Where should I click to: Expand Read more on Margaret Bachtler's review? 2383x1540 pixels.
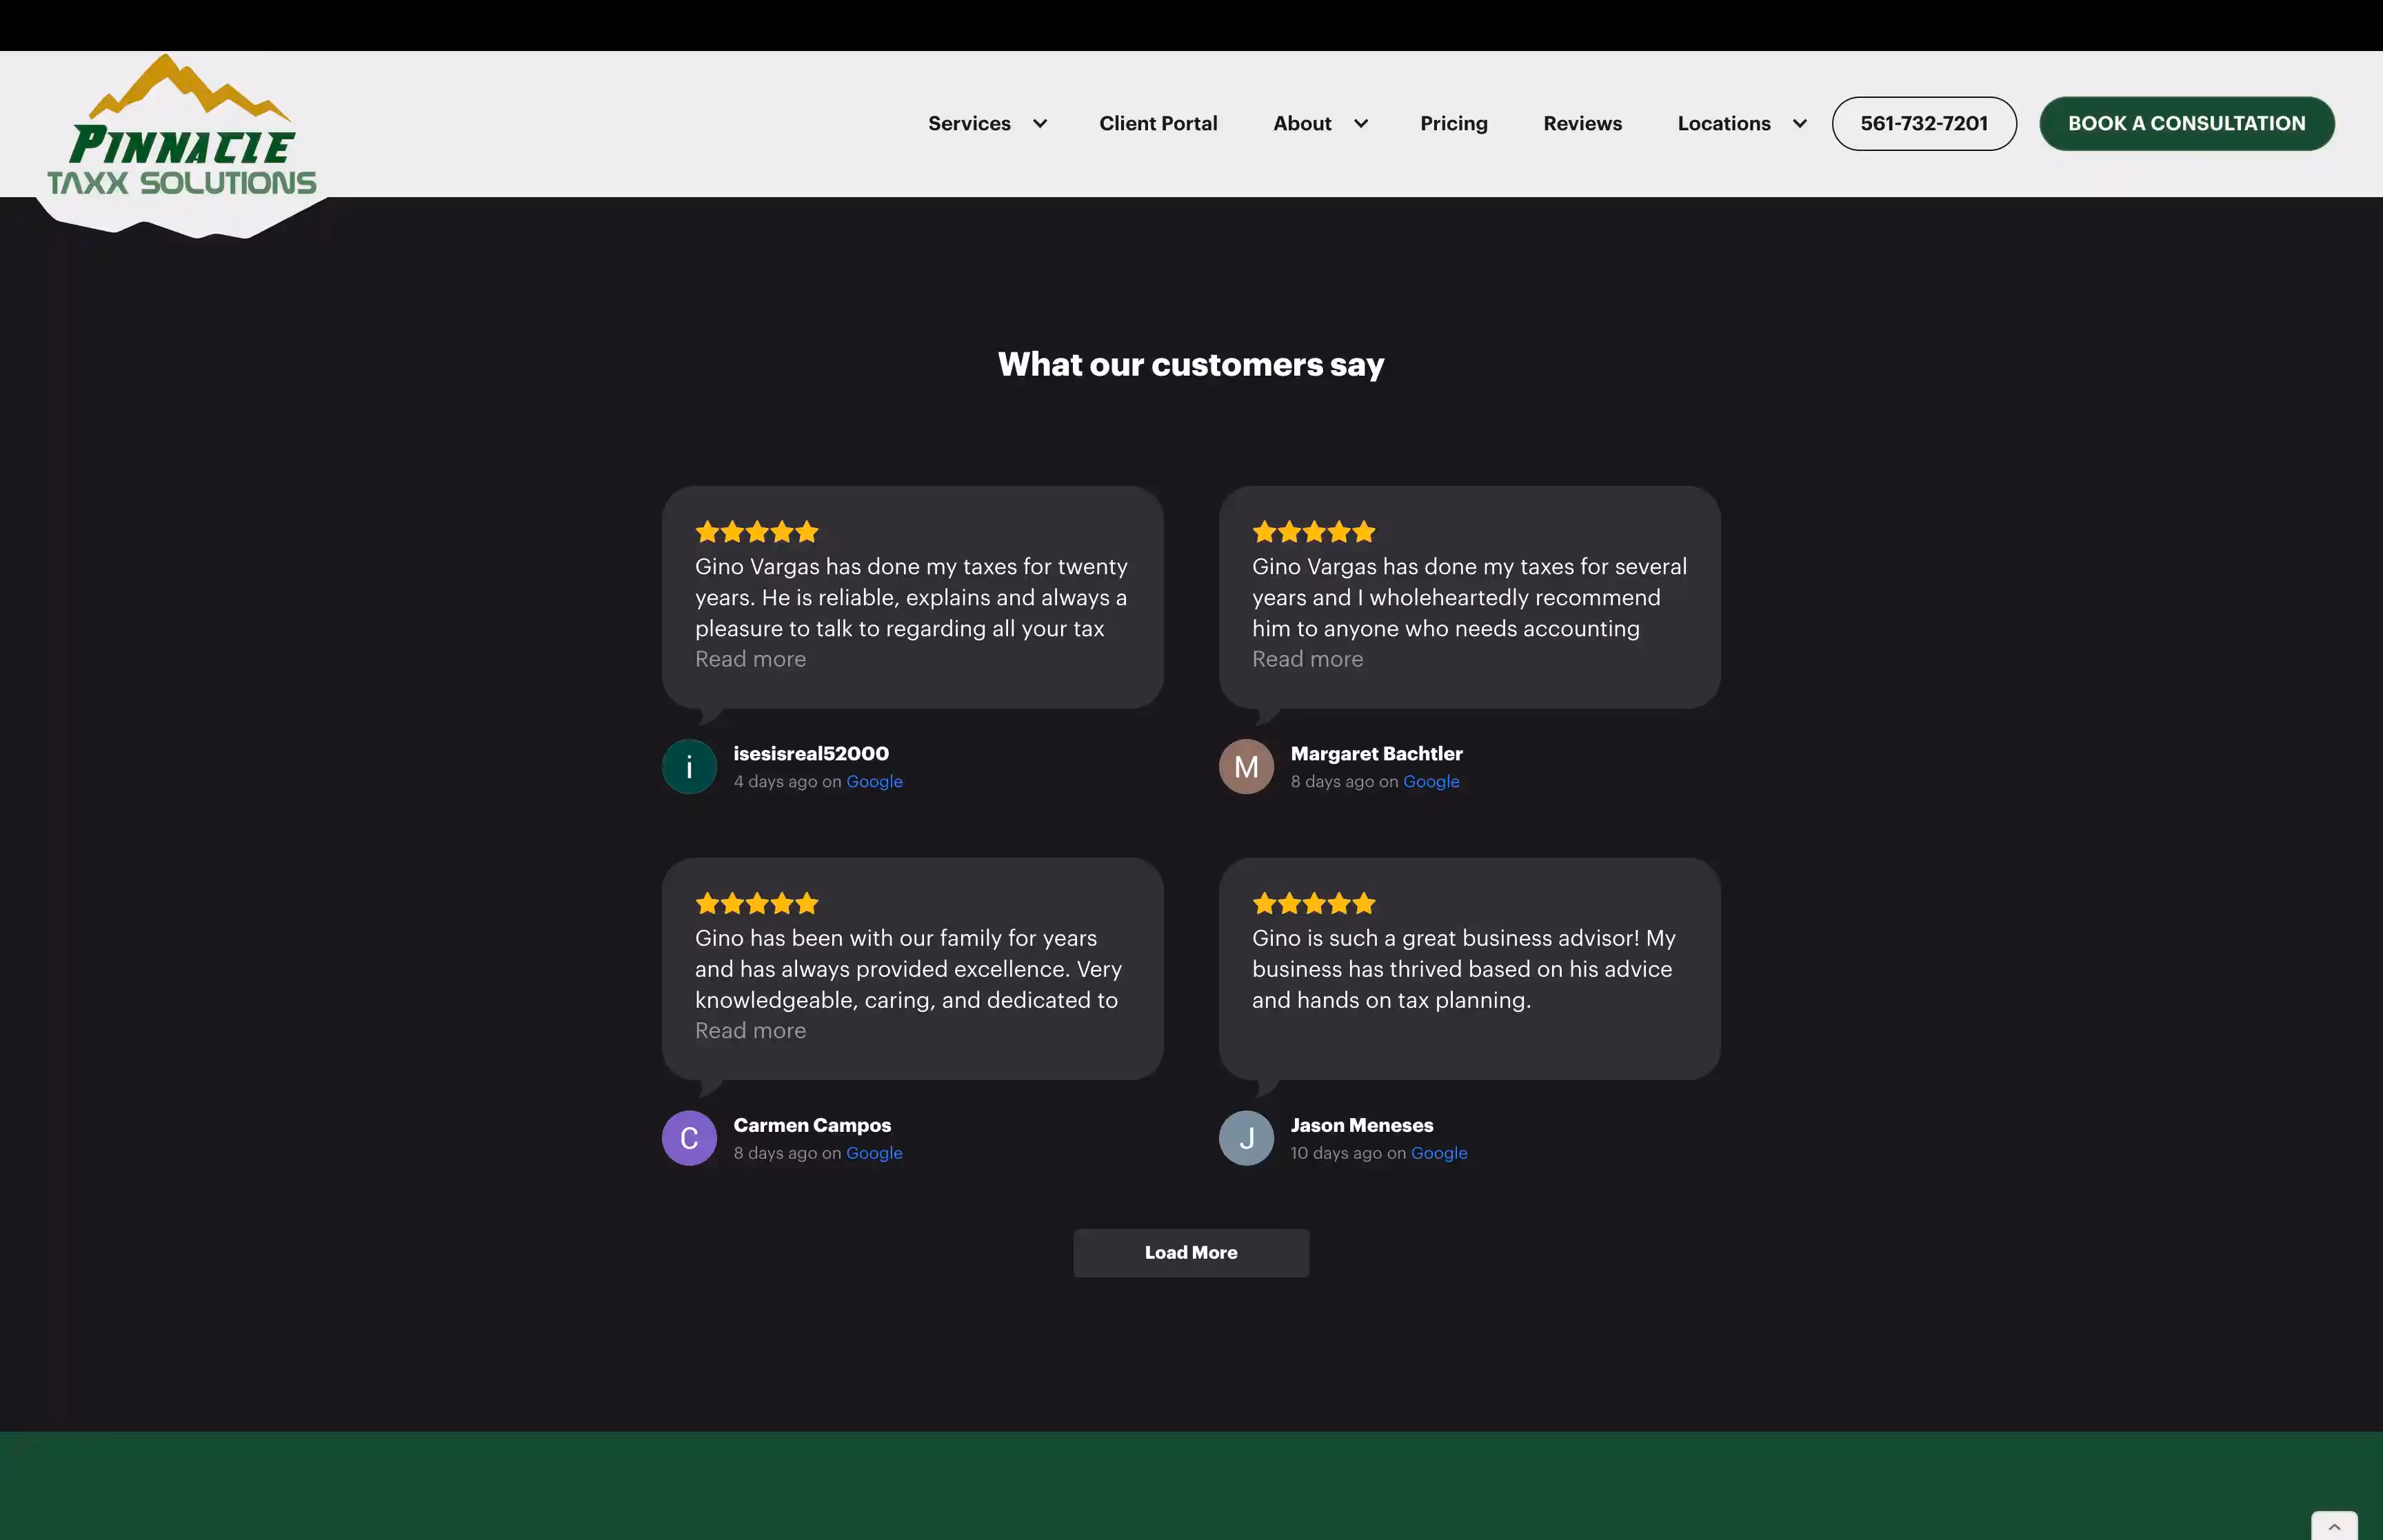[1307, 659]
